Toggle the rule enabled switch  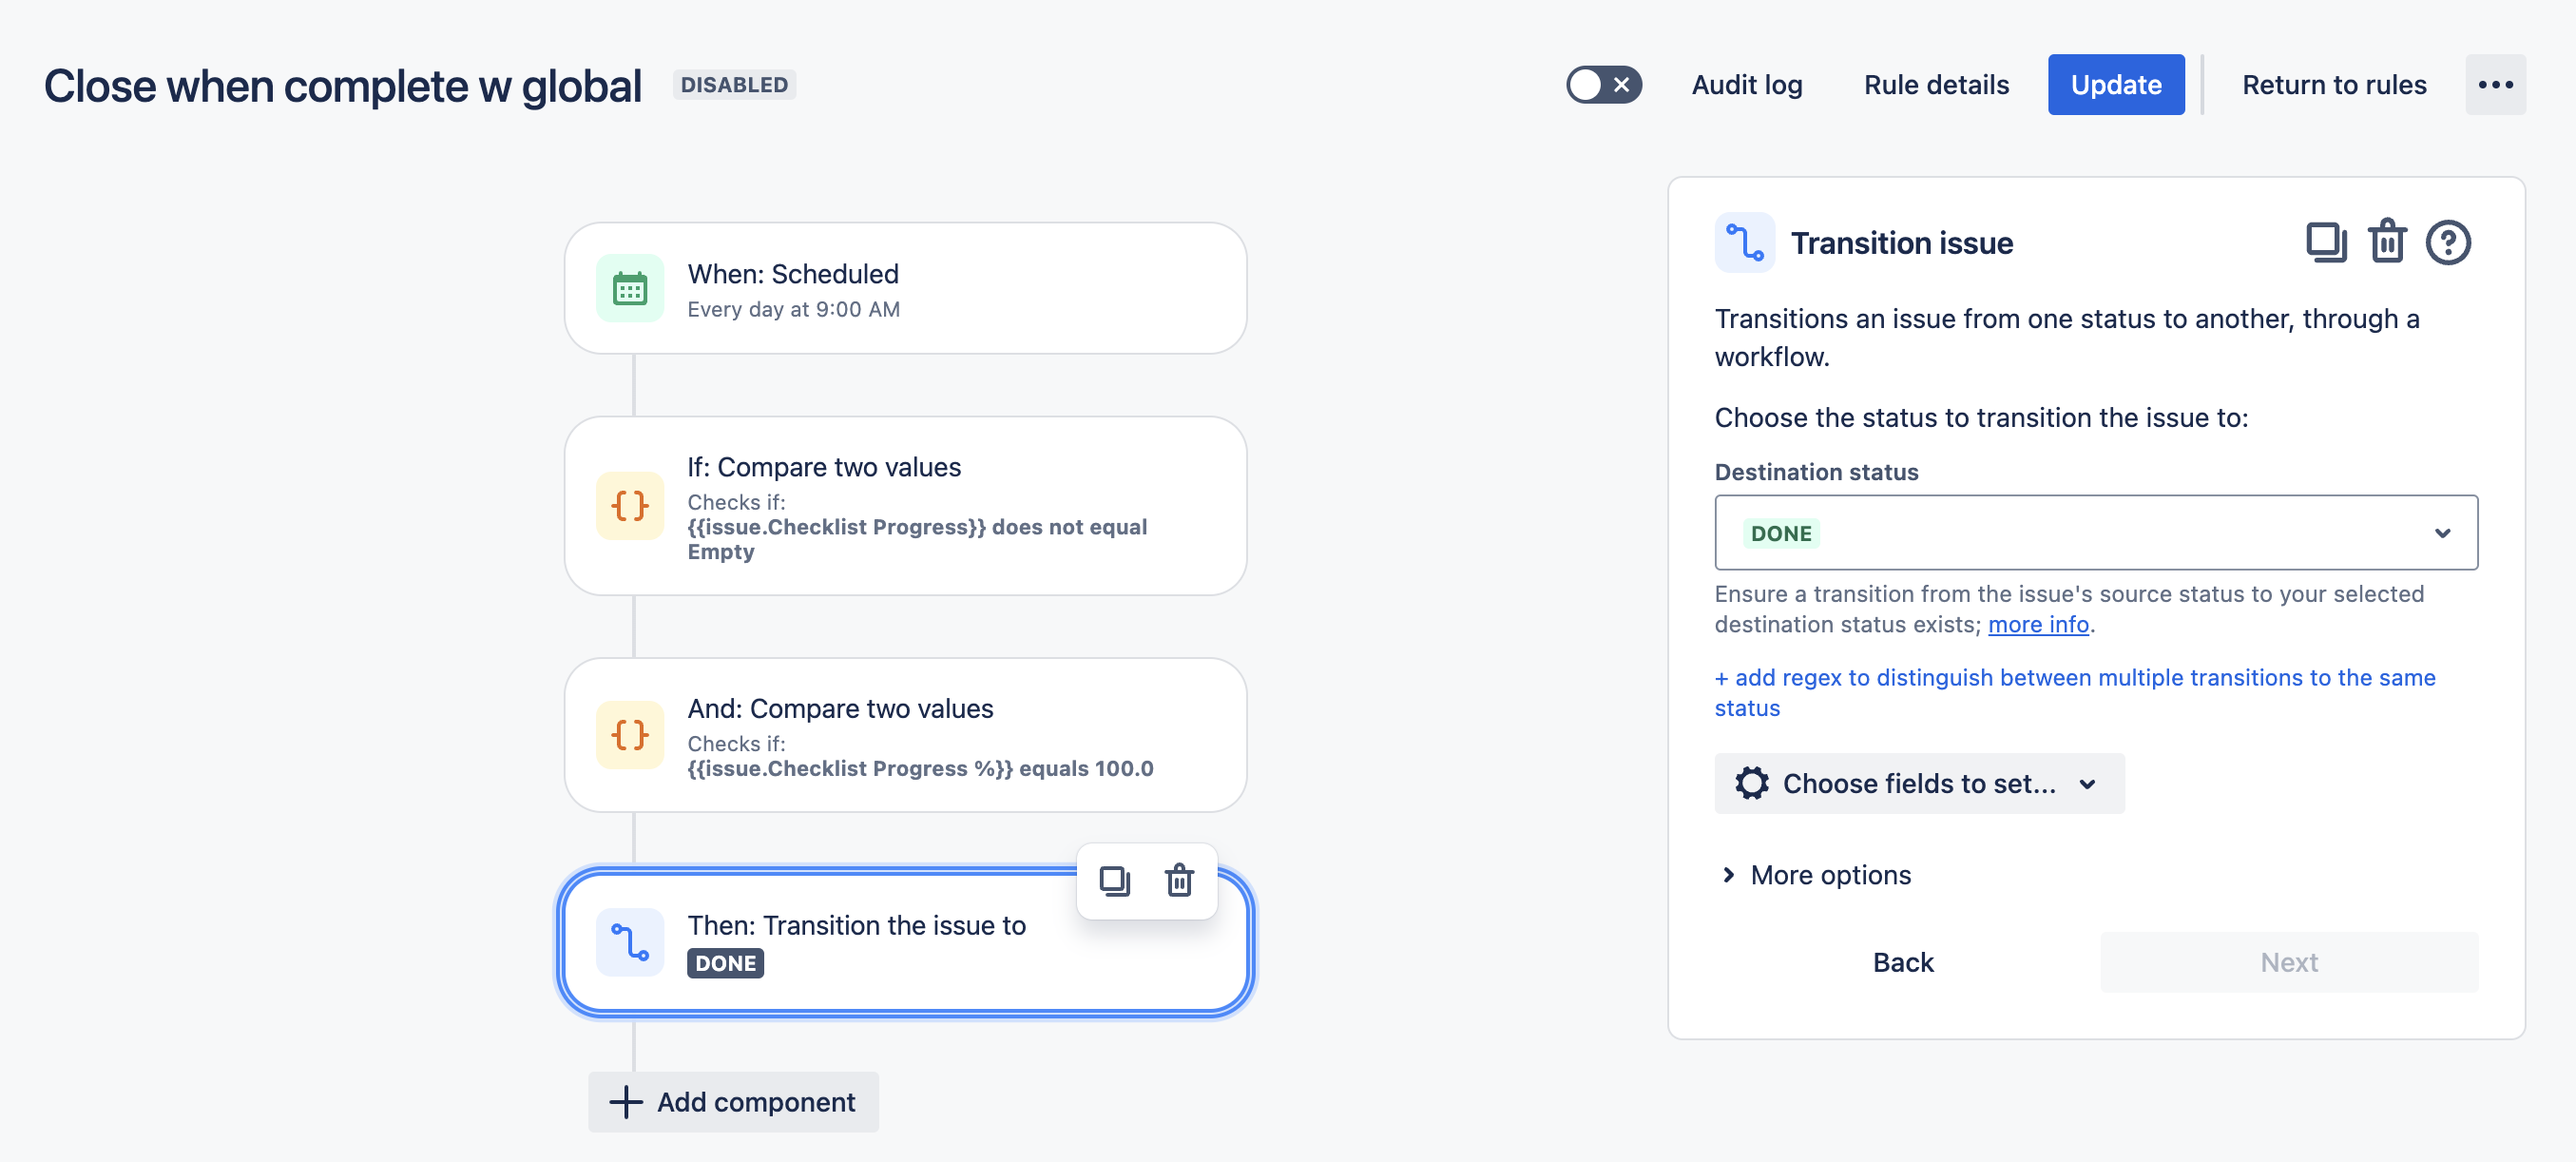1603,85
